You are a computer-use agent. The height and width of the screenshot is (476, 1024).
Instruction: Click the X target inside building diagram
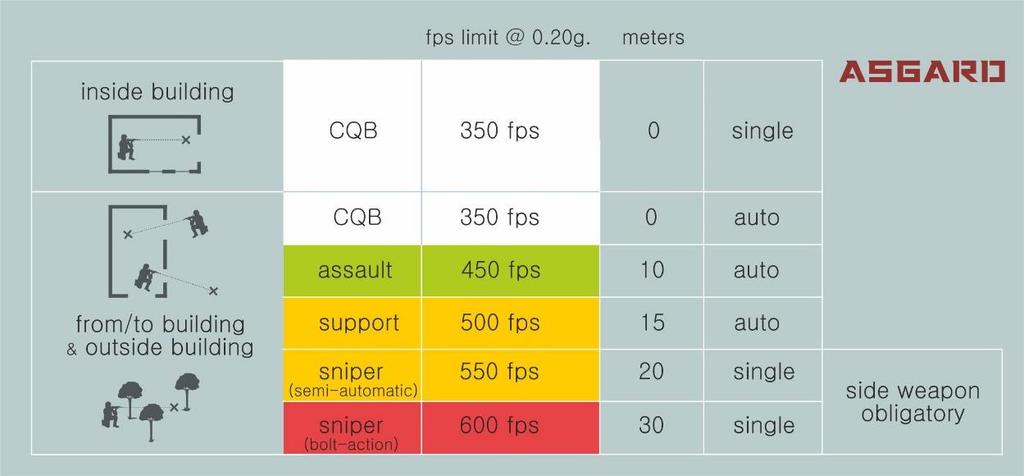pyautogui.click(x=186, y=140)
